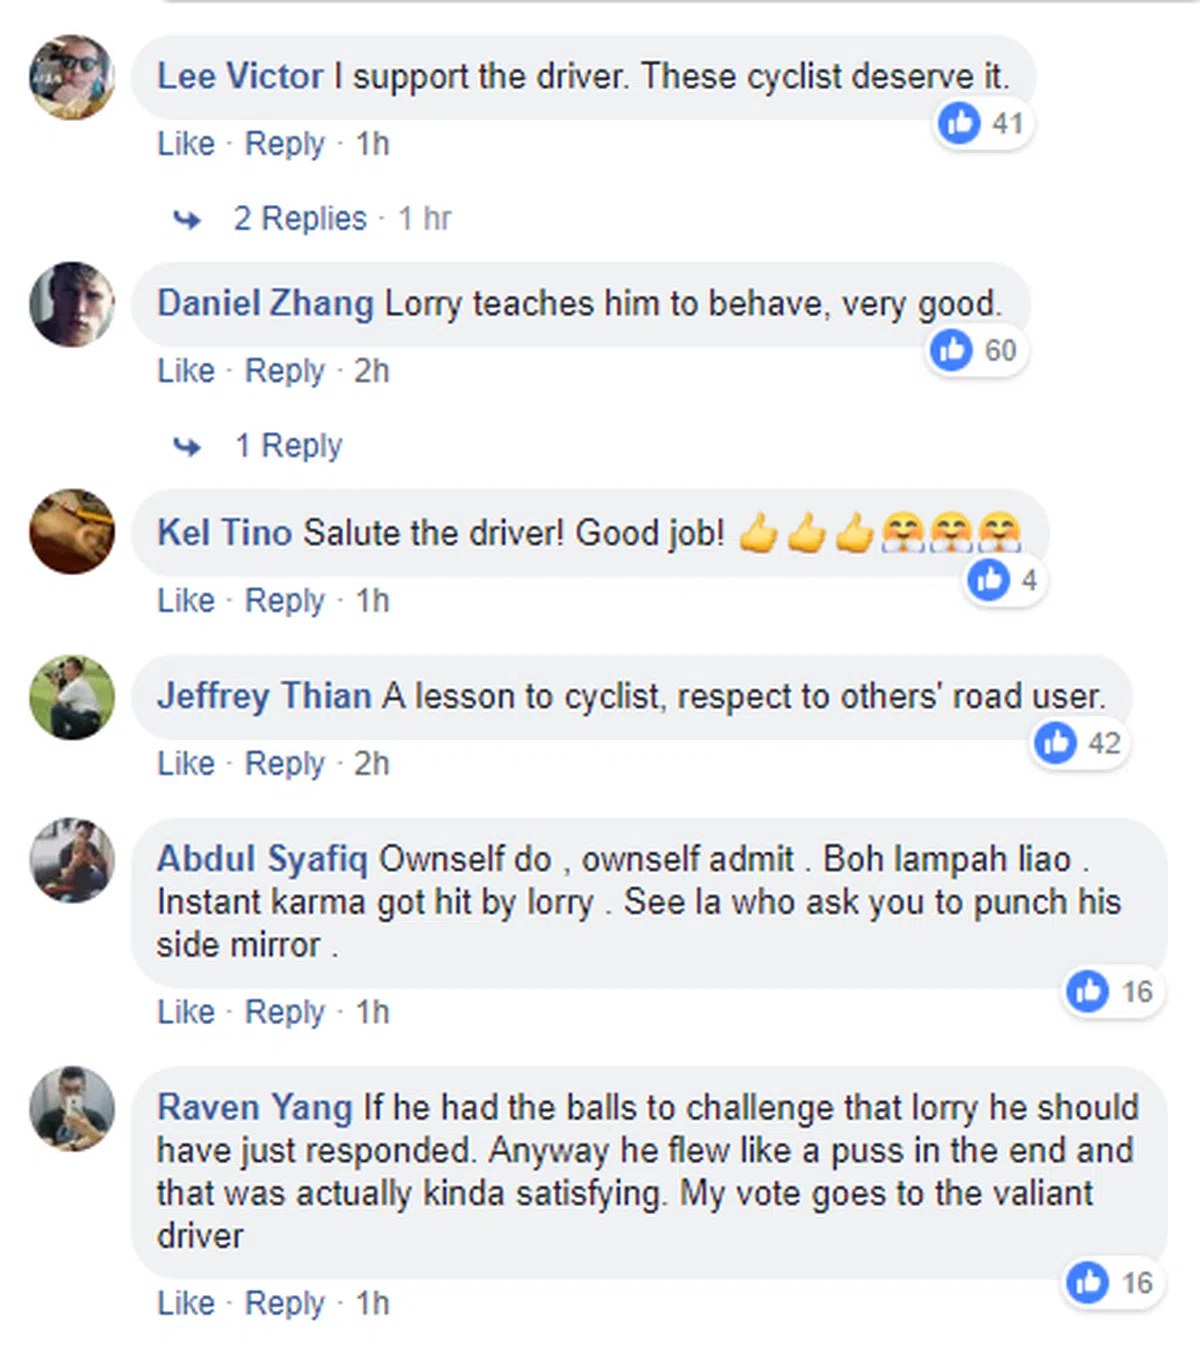Click the reply arrow icon beside 2 Replies
The image size is (1200, 1352).
[x=187, y=219]
